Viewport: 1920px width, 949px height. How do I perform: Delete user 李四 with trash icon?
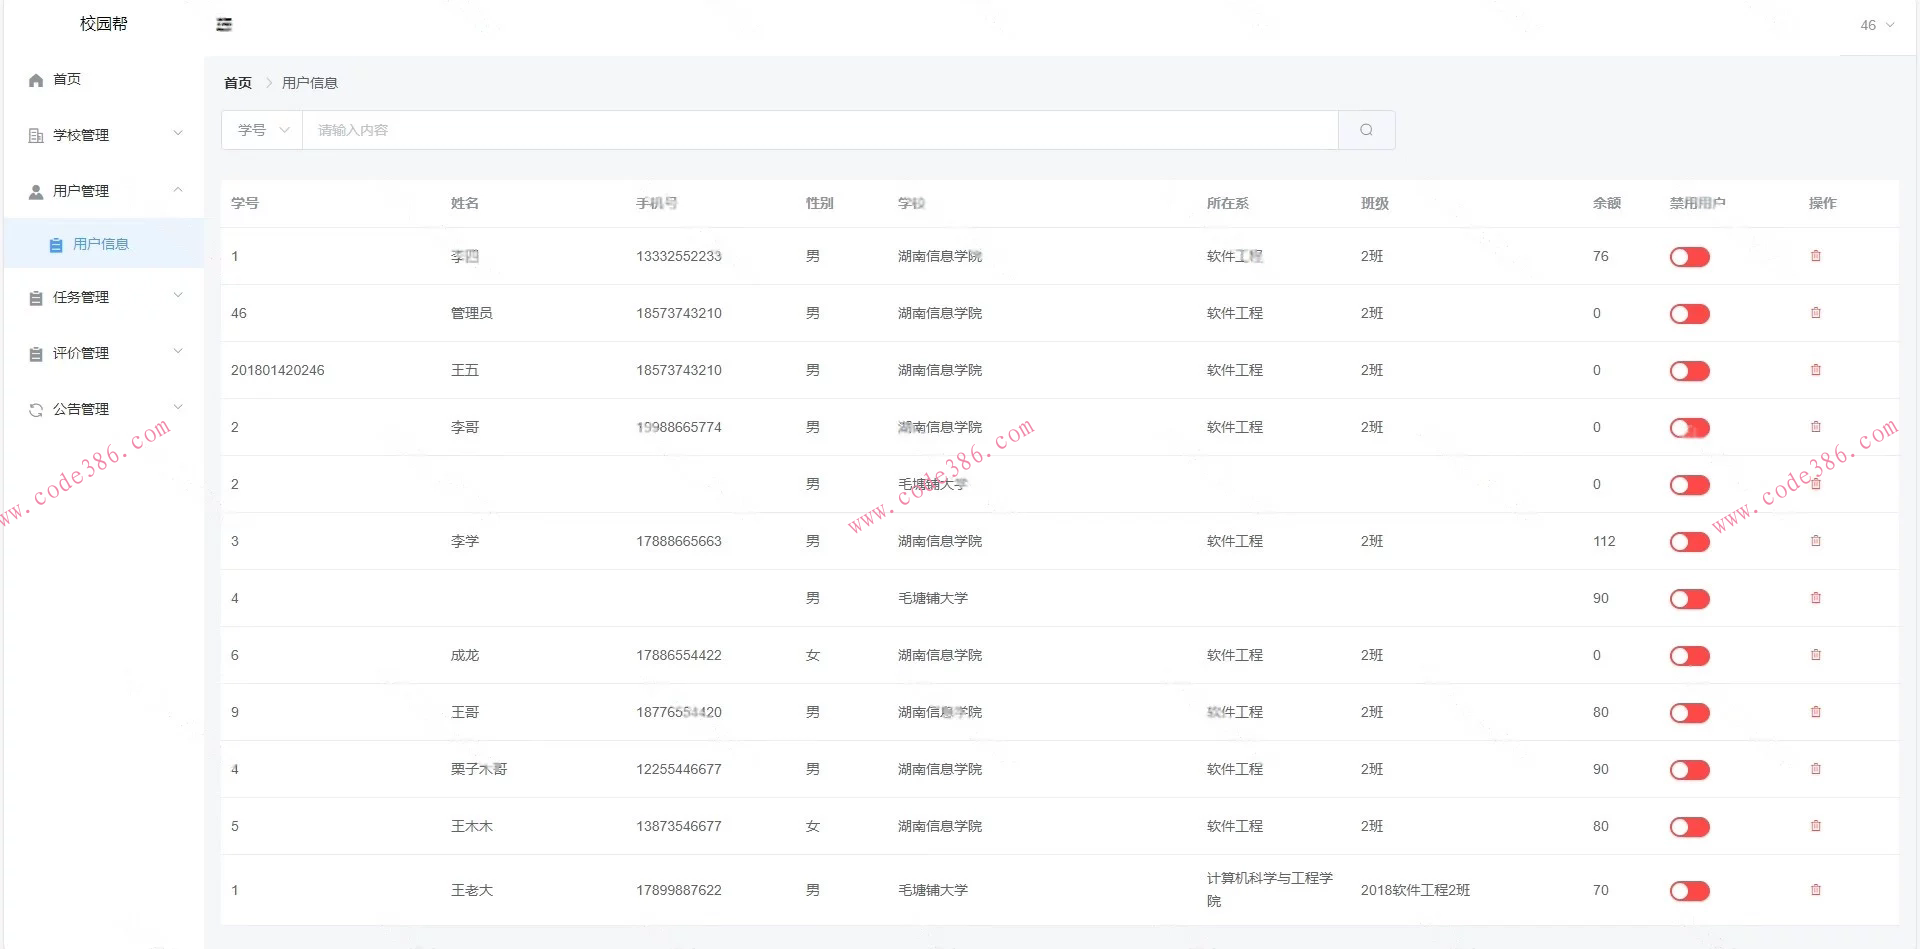click(x=1815, y=256)
